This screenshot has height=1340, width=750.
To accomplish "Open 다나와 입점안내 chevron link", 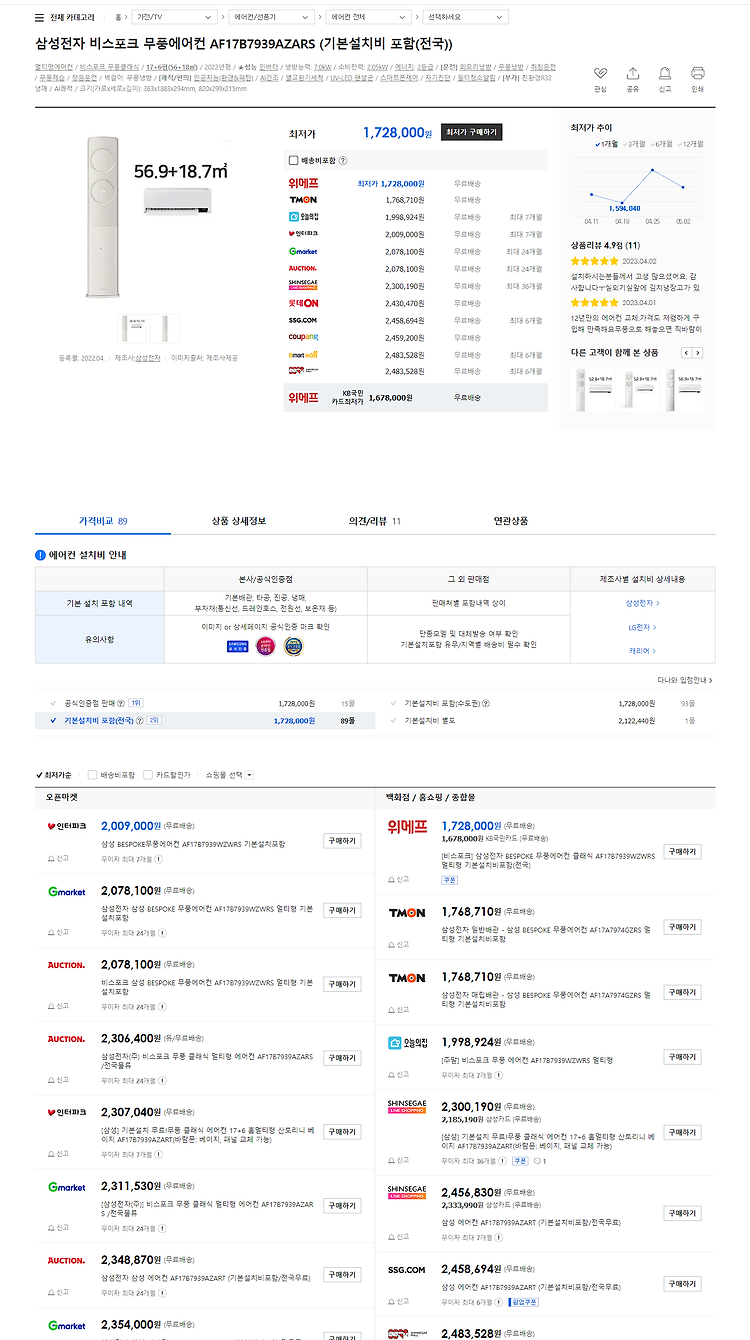I will click(685, 680).
